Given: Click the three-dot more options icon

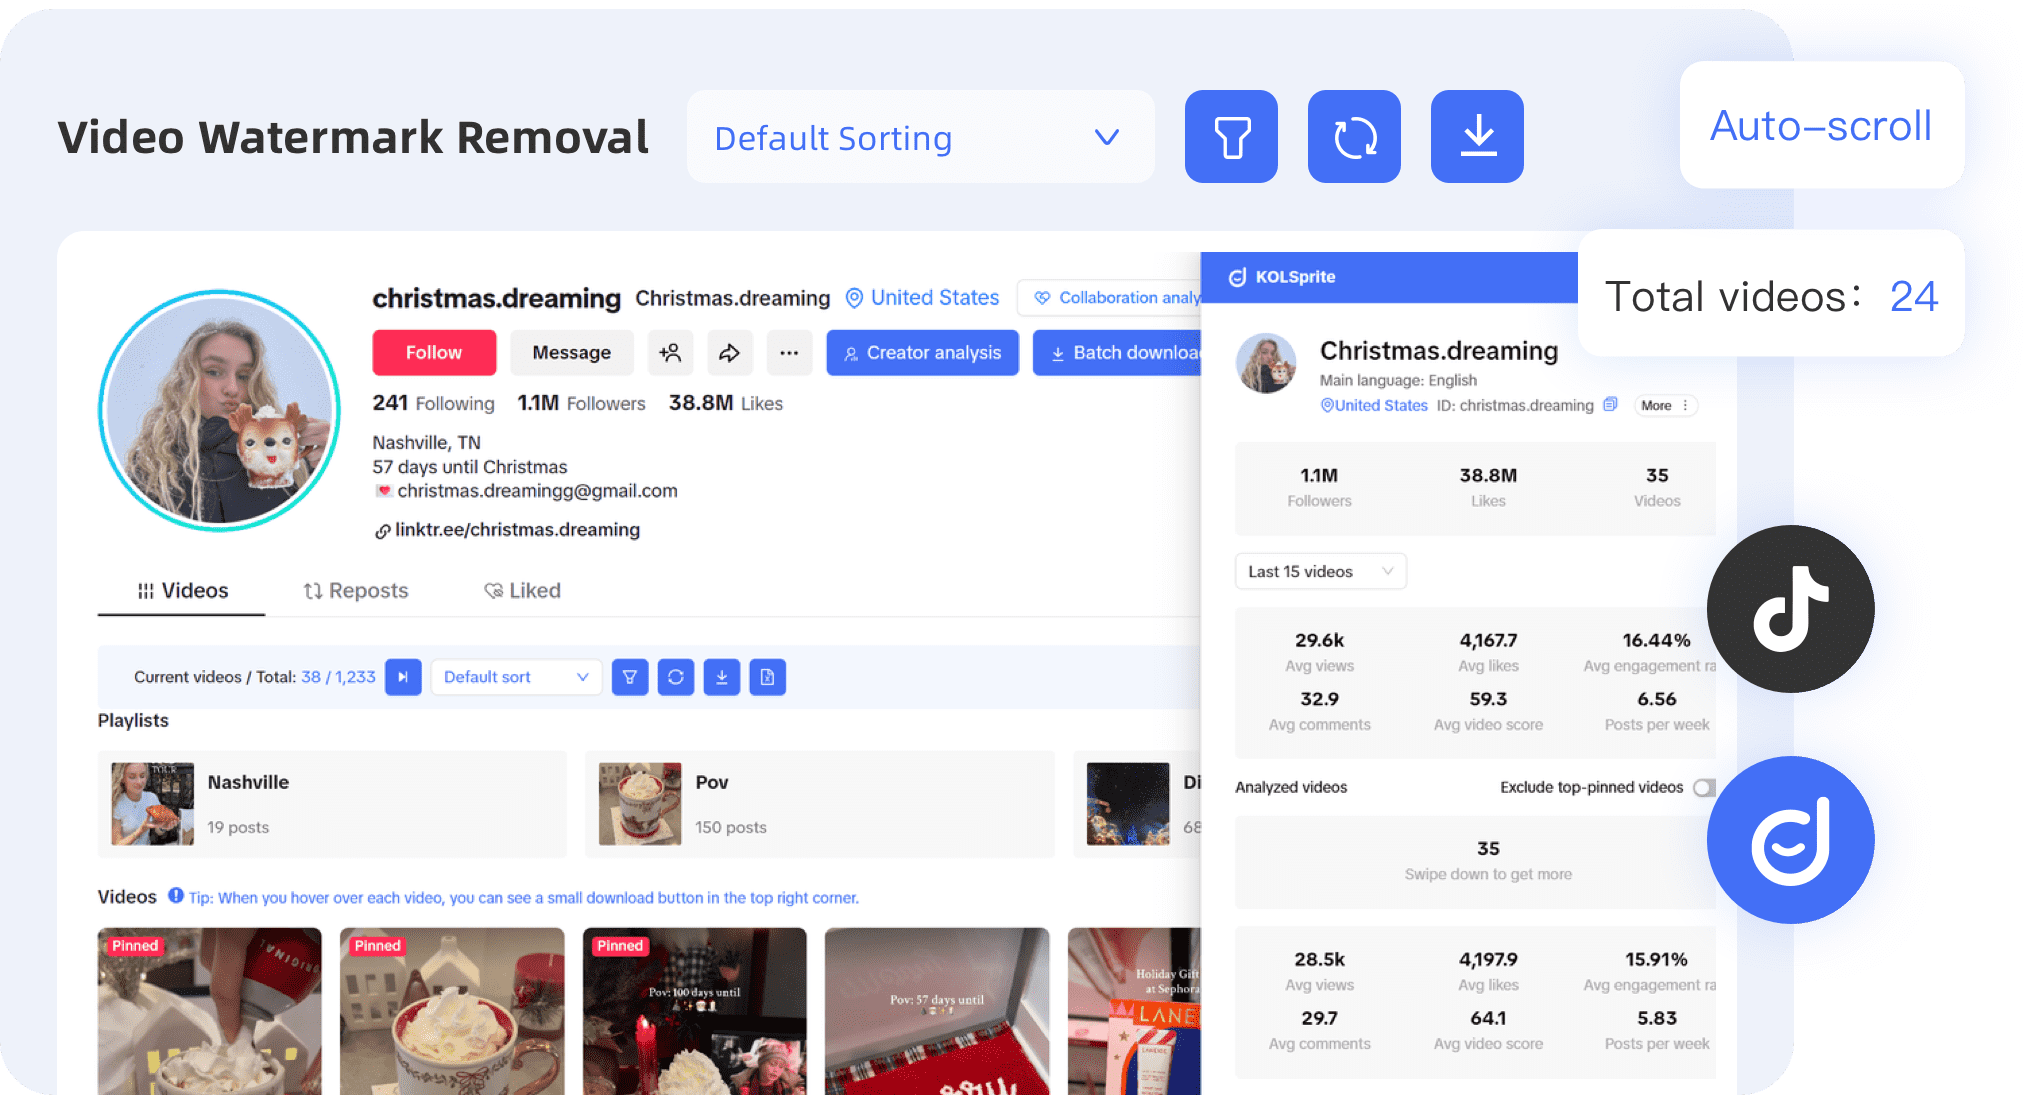Looking at the screenshot, I should click(x=789, y=353).
